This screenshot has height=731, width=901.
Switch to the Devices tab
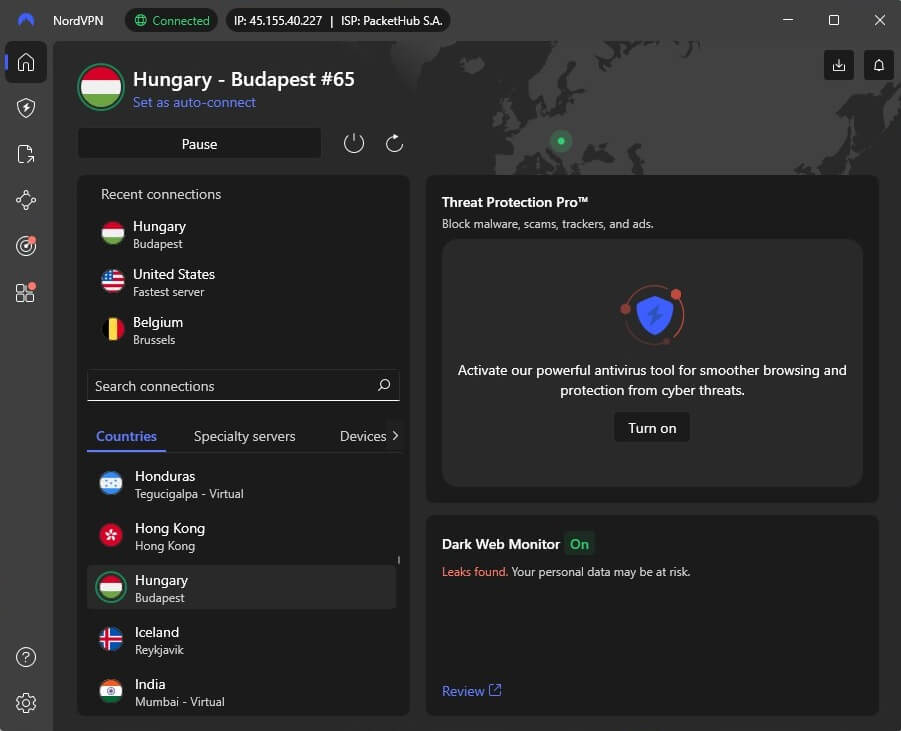point(363,436)
